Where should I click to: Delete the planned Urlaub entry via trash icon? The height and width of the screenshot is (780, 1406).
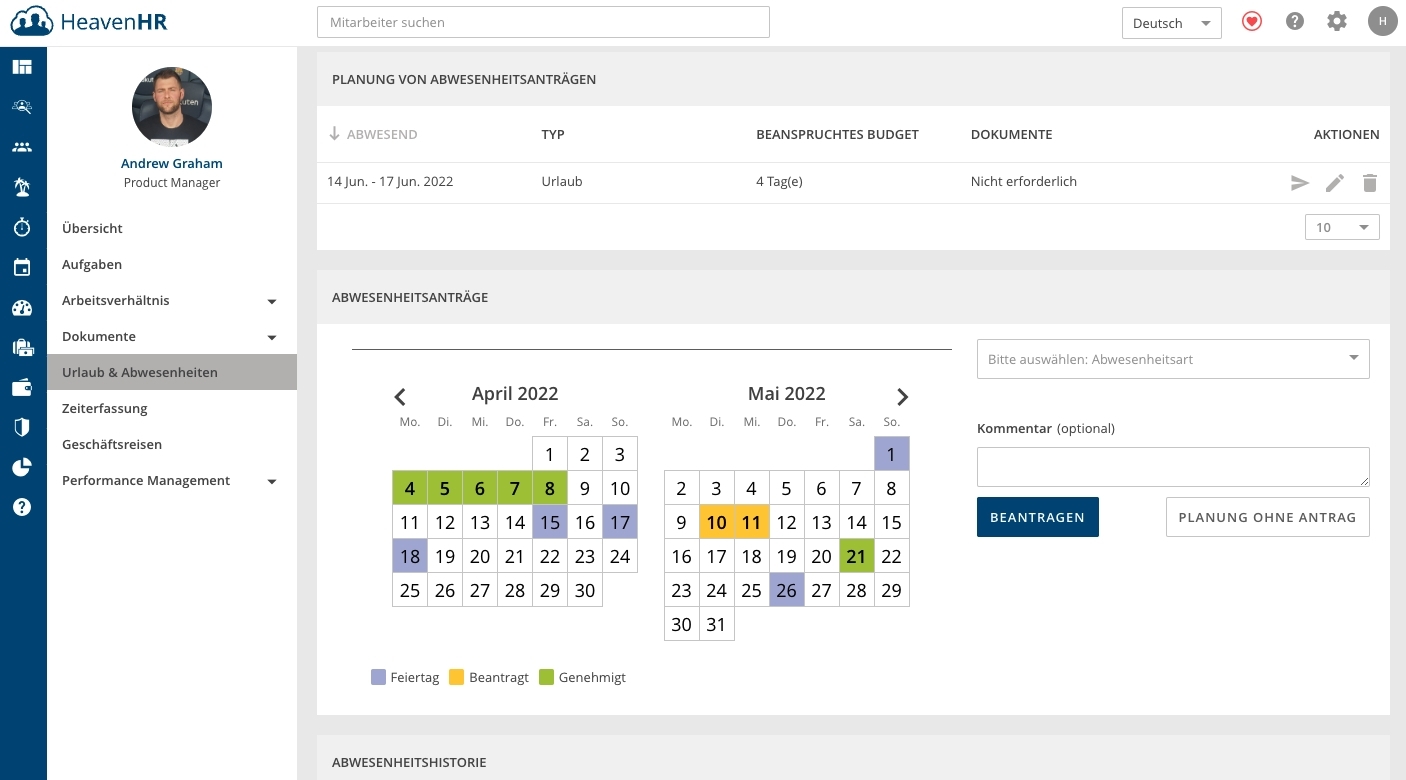pos(1370,183)
